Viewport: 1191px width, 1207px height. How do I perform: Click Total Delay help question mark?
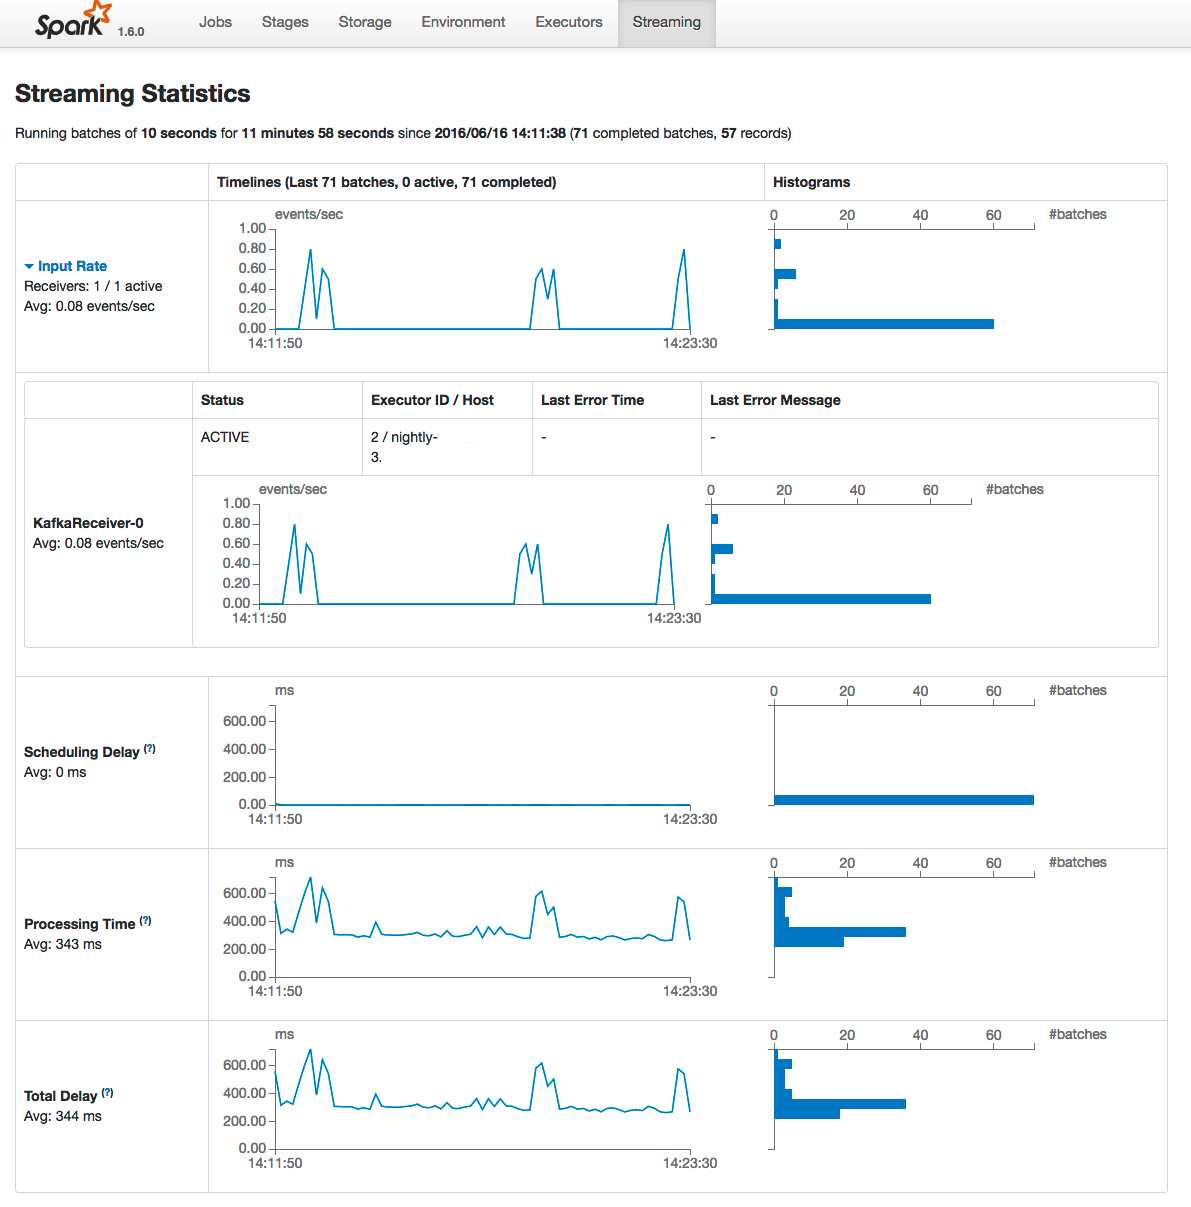(107, 1092)
